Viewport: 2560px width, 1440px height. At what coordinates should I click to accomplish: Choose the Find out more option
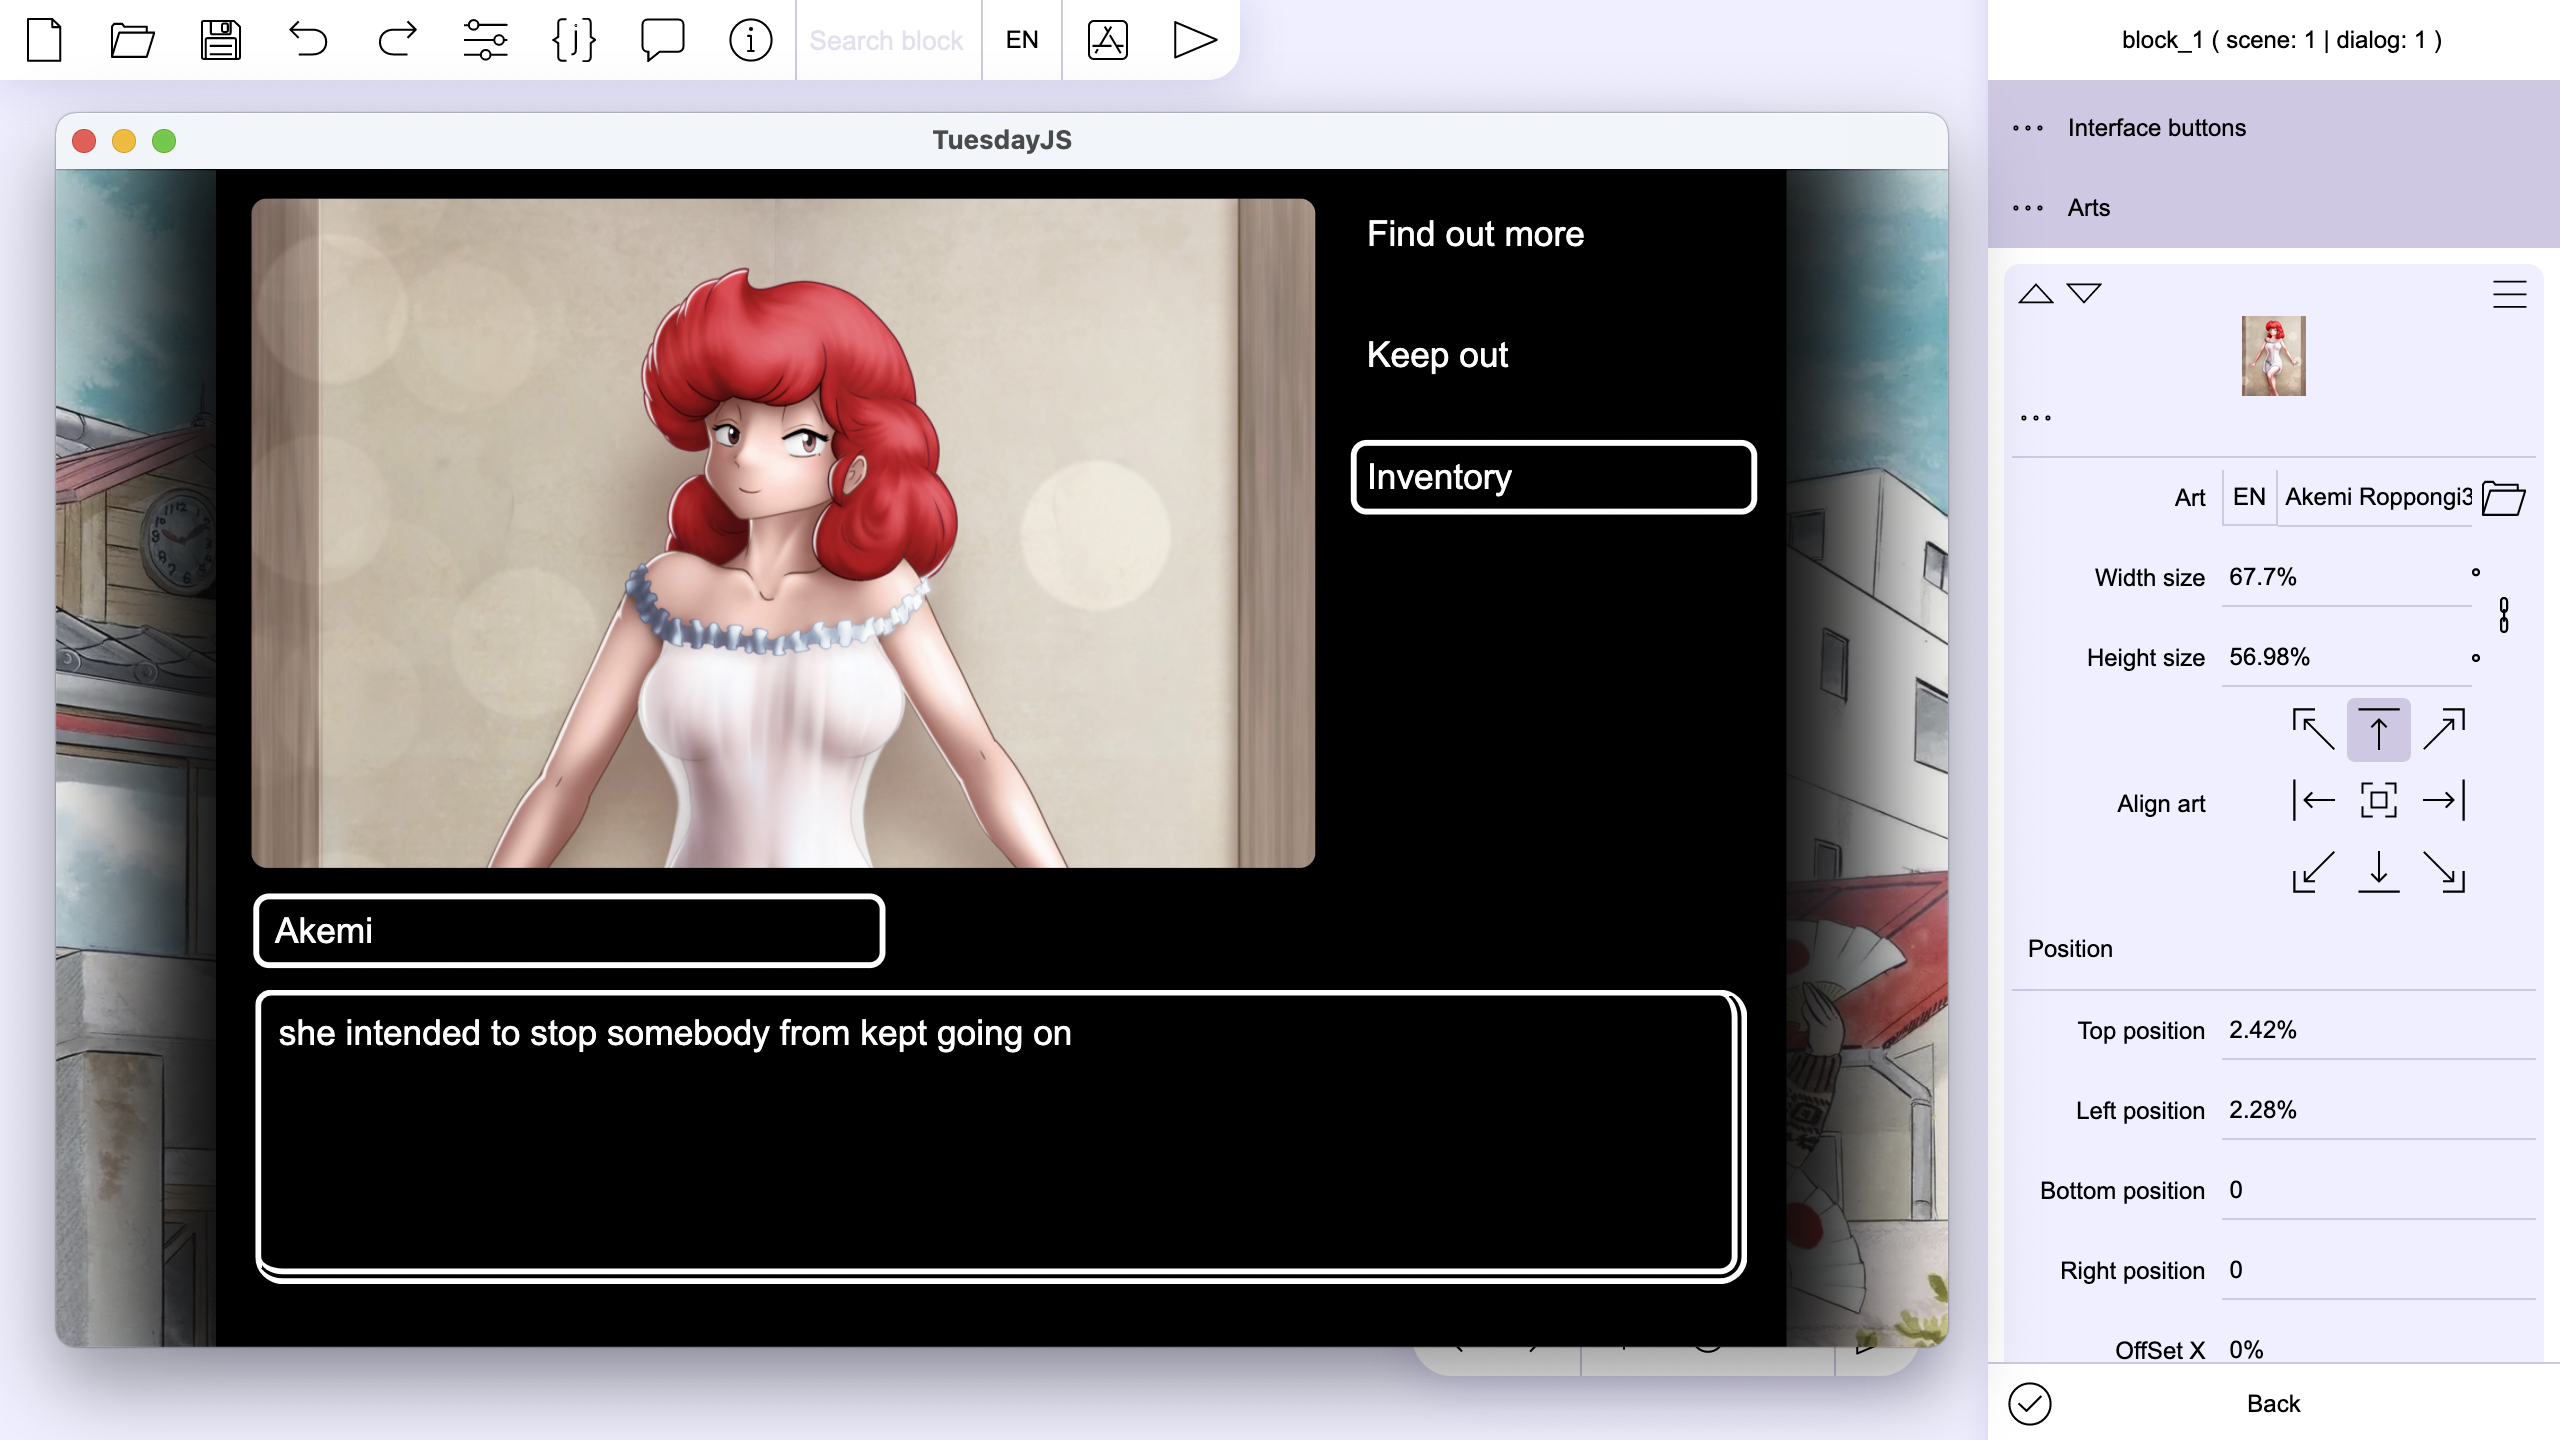click(x=1475, y=234)
